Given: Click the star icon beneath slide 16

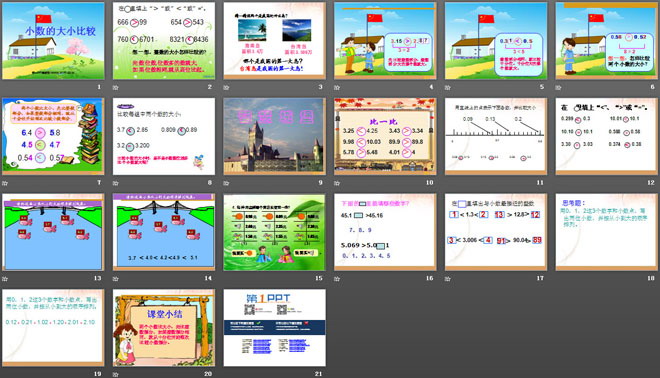Looking at the screenshot, I should pyautogui.click(x=337, y=279).
